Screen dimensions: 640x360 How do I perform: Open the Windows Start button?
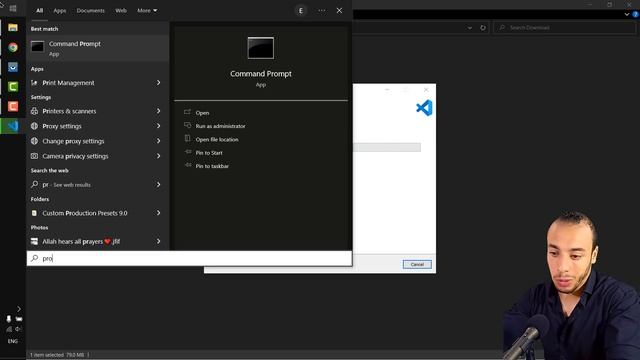pos(13,8)
